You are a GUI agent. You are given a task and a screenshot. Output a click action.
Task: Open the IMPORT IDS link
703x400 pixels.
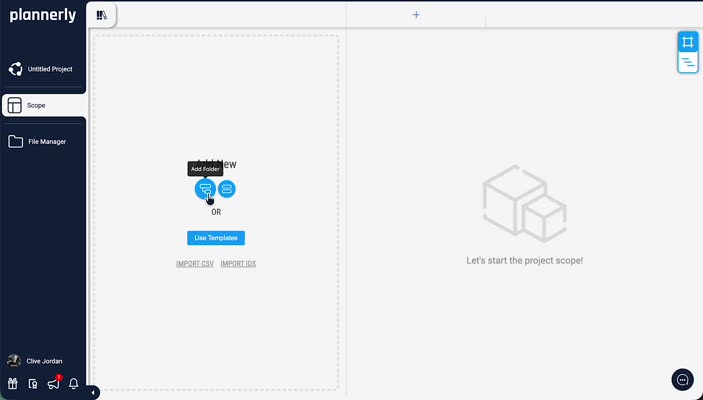click(238, 264)
